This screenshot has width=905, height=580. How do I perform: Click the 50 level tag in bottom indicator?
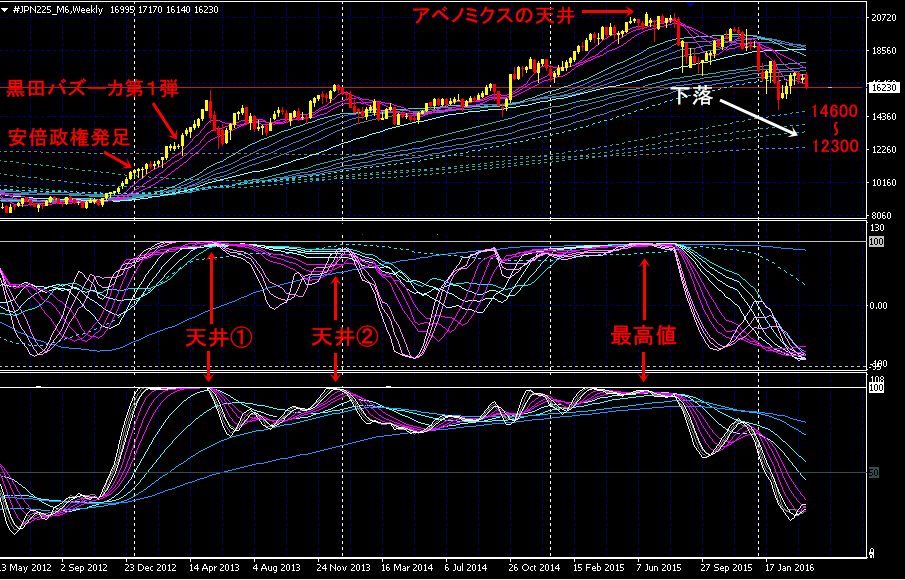pyautogui.click(x=874, y=473)
